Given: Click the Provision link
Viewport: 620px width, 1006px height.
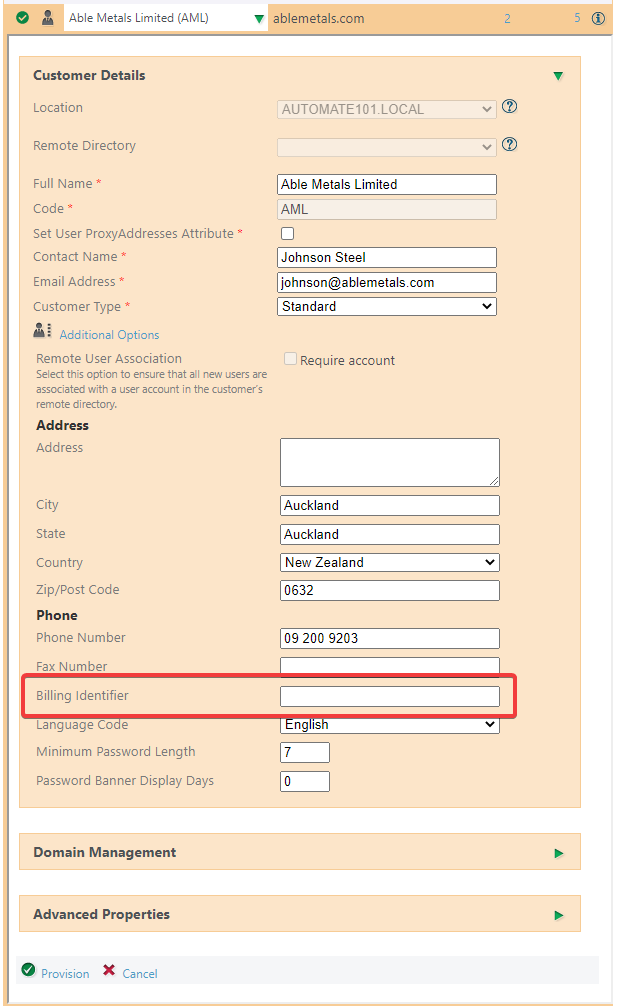Looking at the screenshot, I should (x=65, y=973).
